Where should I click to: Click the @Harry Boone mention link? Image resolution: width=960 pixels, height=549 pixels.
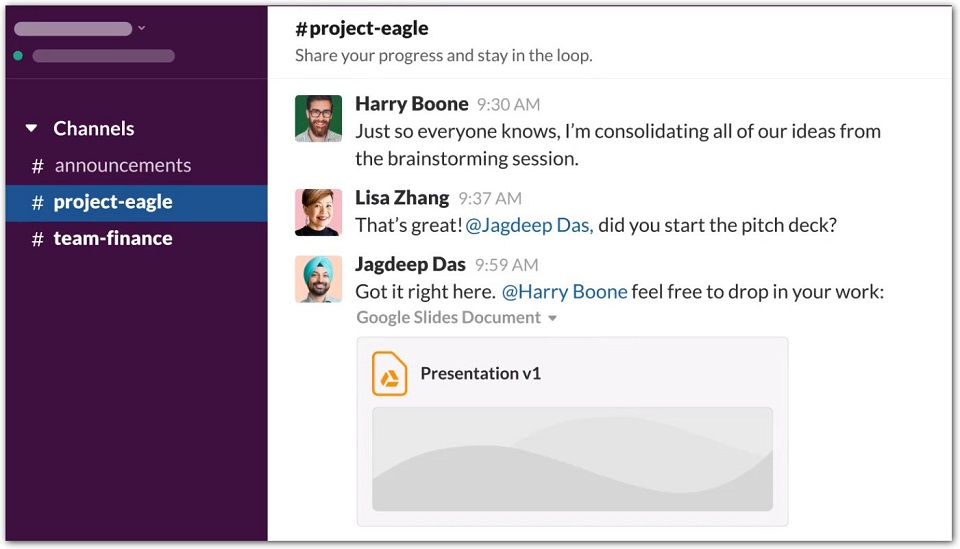pyautogui.click(x=564, y=292)
